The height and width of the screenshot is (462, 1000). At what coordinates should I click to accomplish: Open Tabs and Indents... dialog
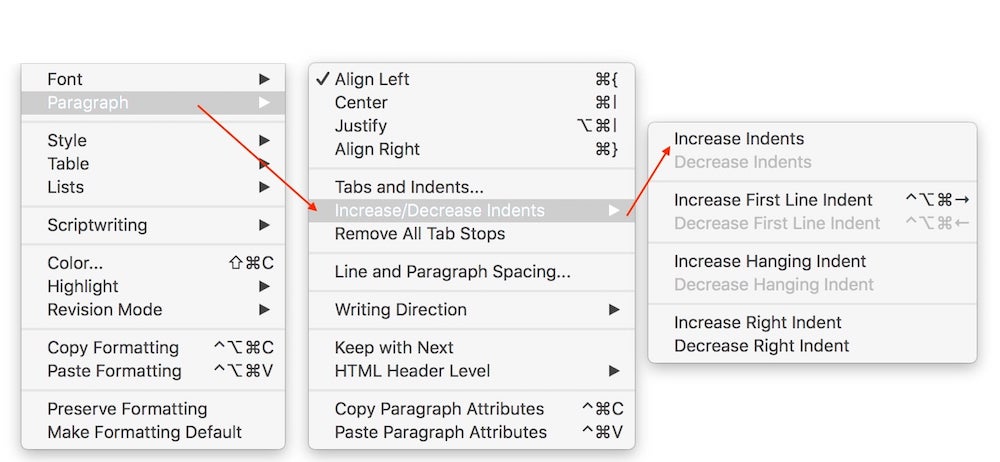tap(409, 187)
